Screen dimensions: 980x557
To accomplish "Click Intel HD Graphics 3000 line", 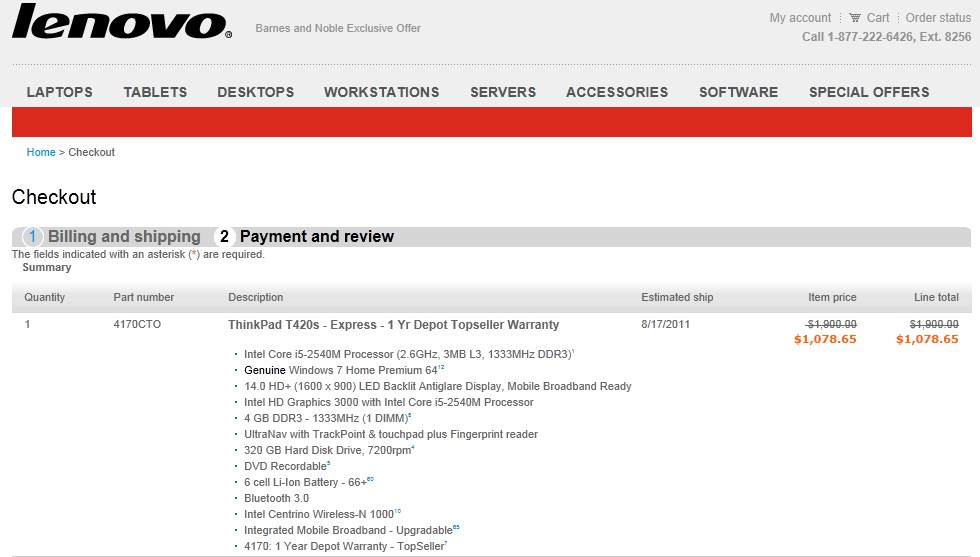I will coord(389,402).
